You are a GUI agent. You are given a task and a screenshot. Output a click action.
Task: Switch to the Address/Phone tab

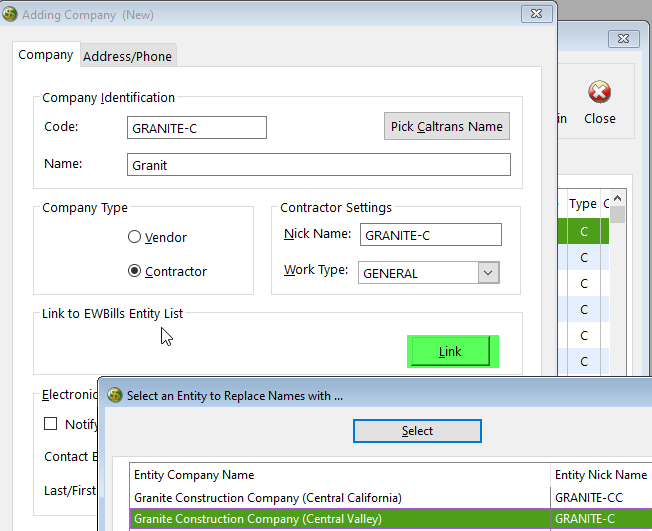point(127,56)
